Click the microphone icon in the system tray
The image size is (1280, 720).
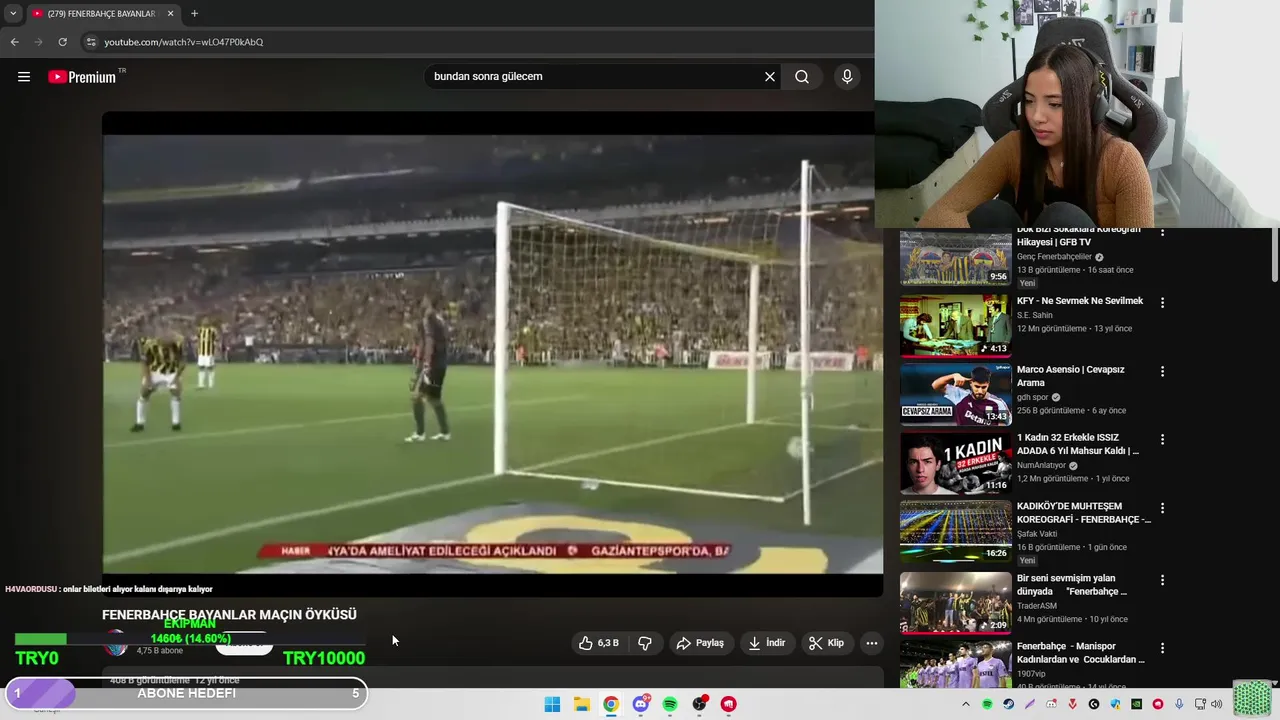tap(1179, 704)
